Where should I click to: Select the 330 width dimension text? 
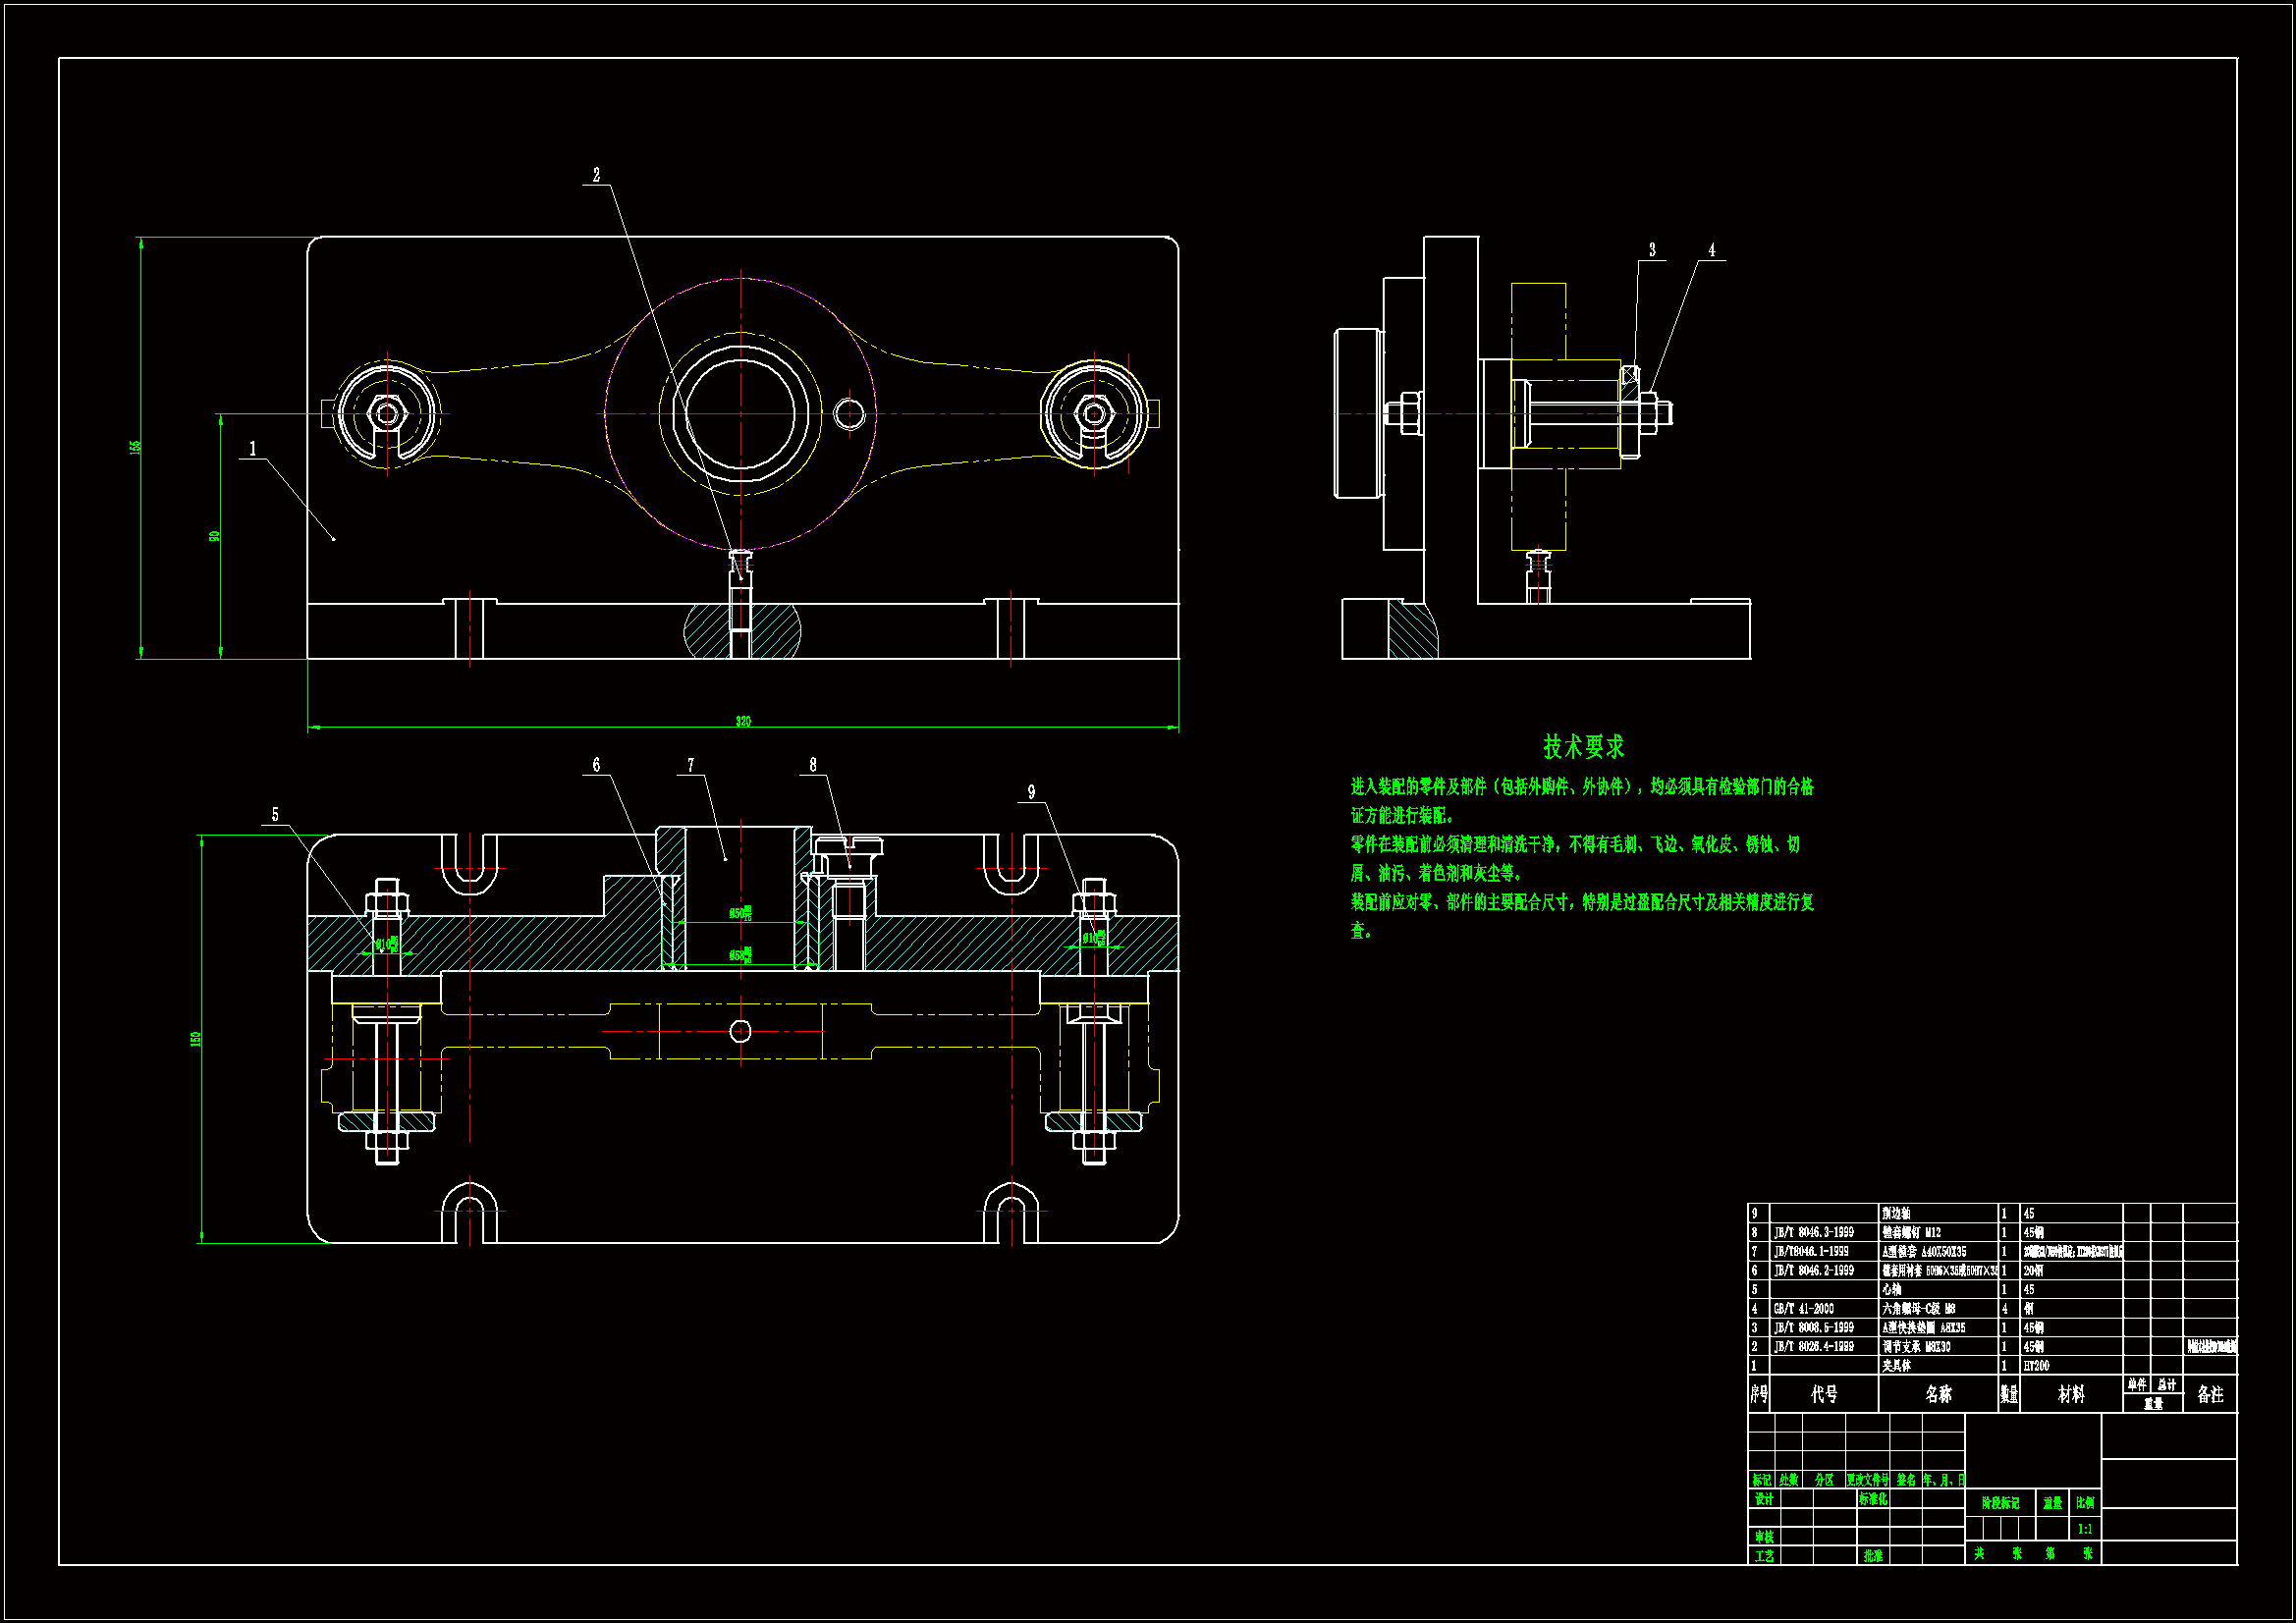click(743, 721)
